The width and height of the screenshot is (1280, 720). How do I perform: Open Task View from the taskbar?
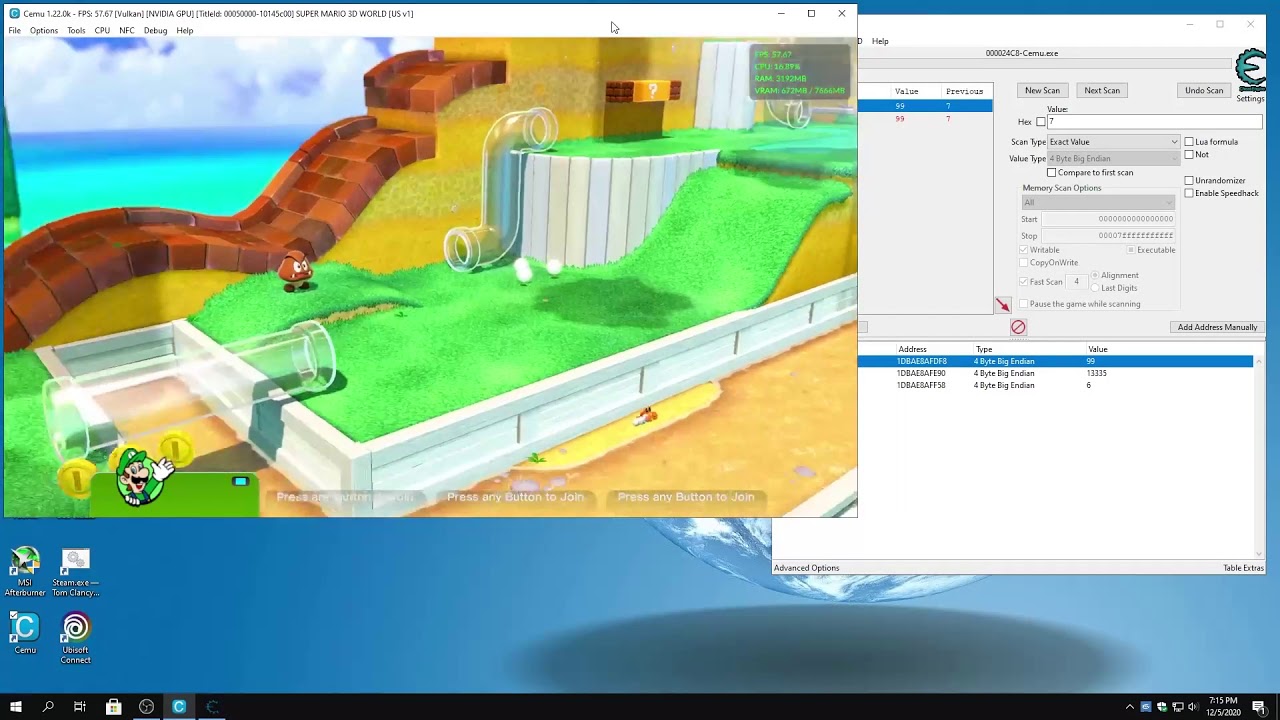point(80,707)
